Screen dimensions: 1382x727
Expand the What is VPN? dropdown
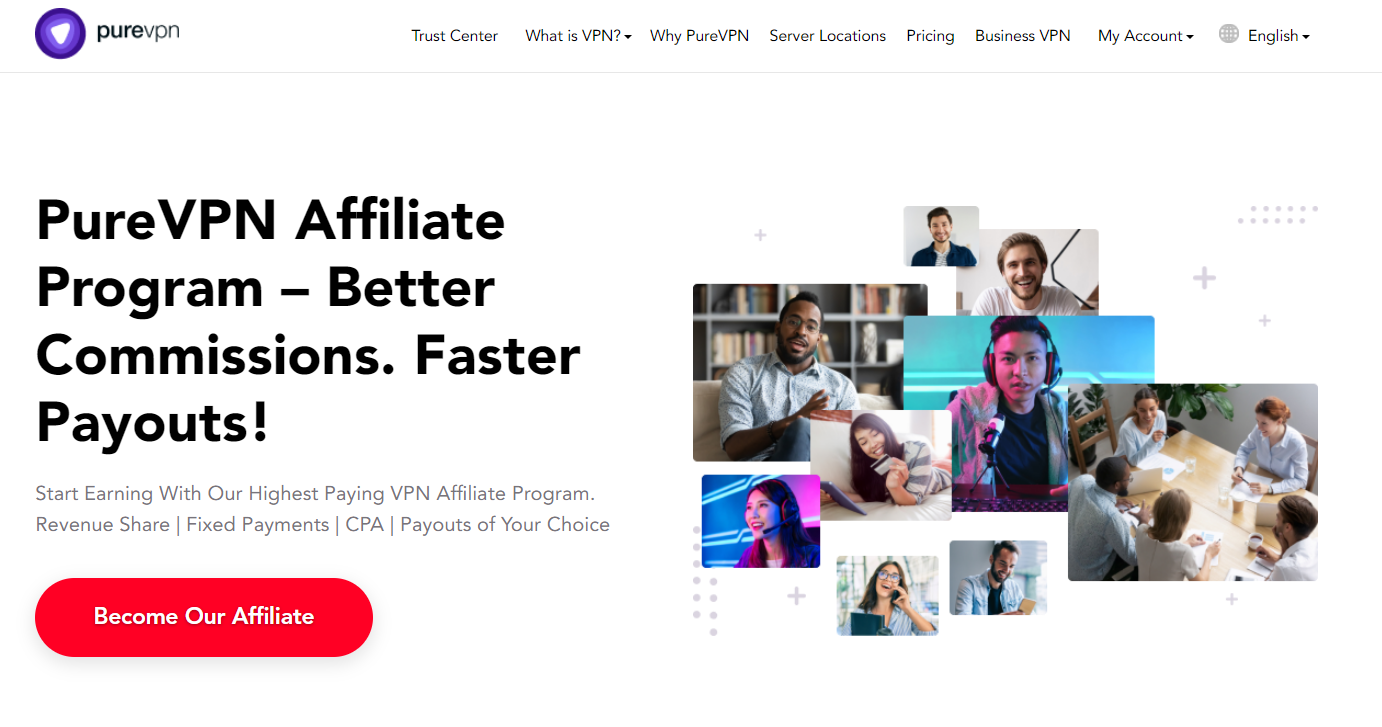(578, 36)
